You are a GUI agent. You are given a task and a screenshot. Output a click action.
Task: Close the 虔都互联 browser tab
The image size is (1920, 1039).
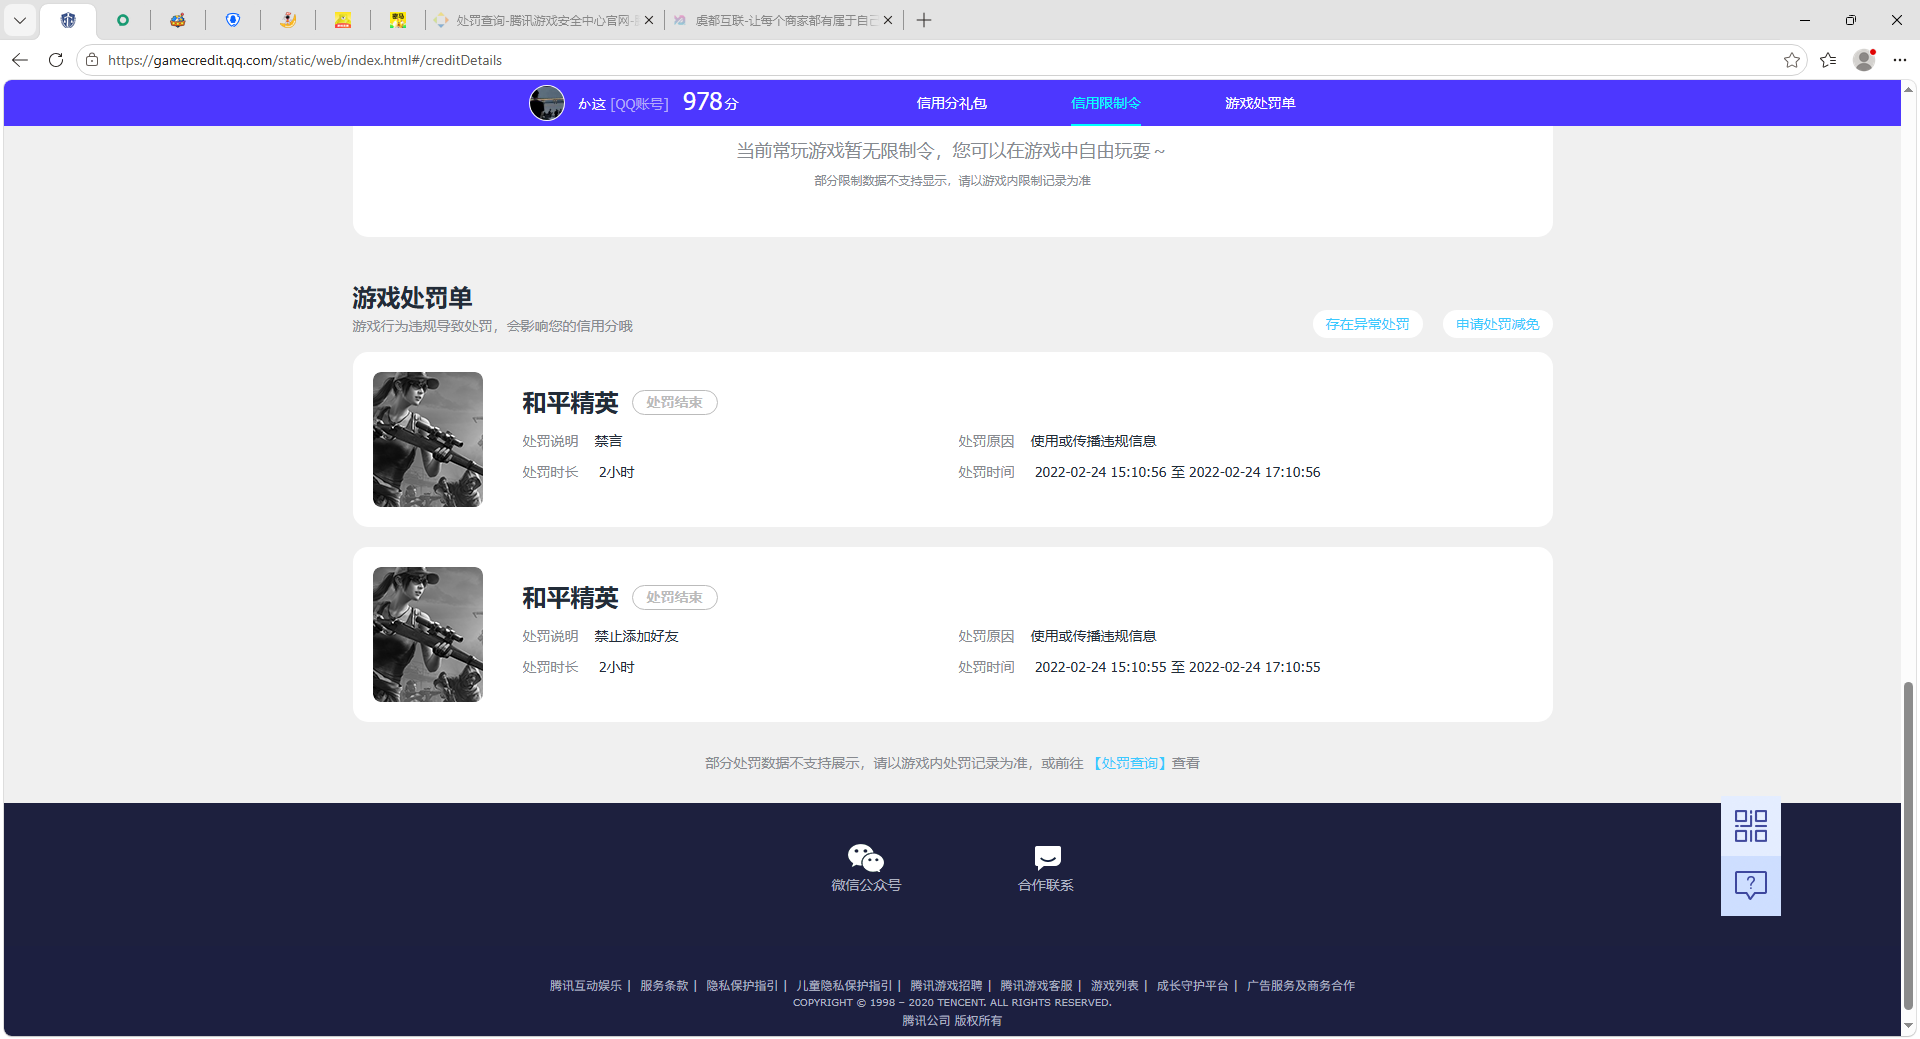click(888, 20)
